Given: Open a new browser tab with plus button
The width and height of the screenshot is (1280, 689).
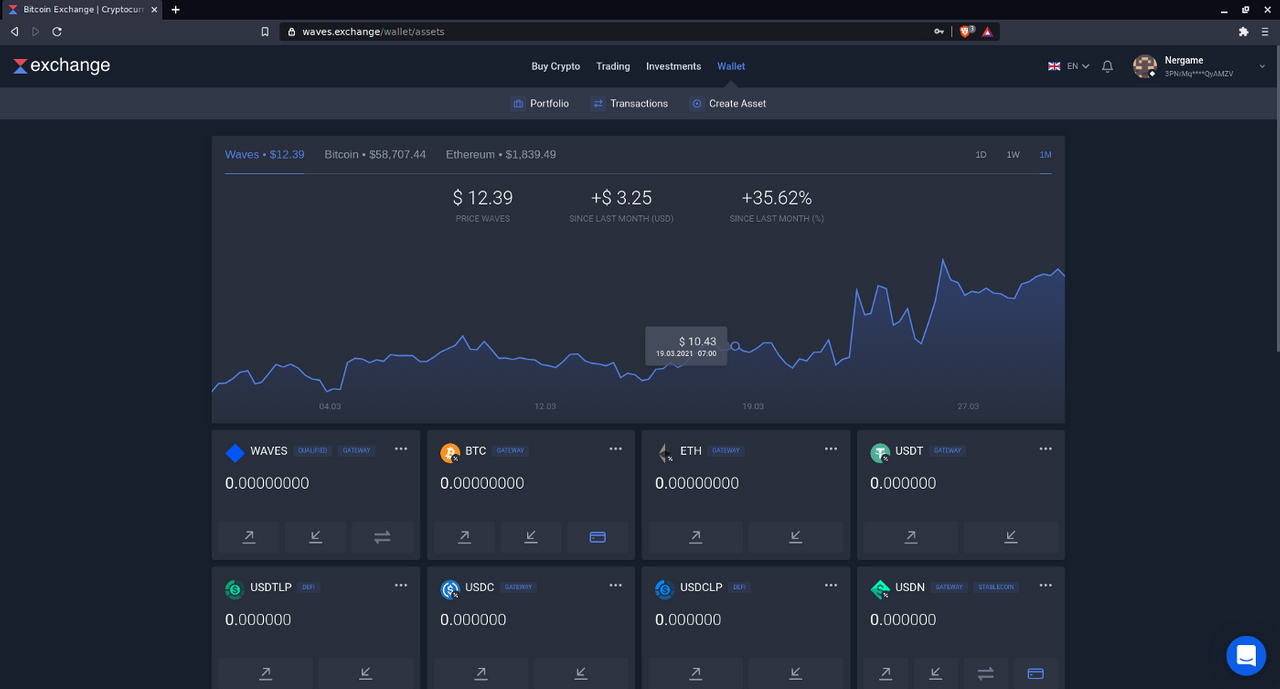Looking at the screenshot, I should (x=176, y=9).
